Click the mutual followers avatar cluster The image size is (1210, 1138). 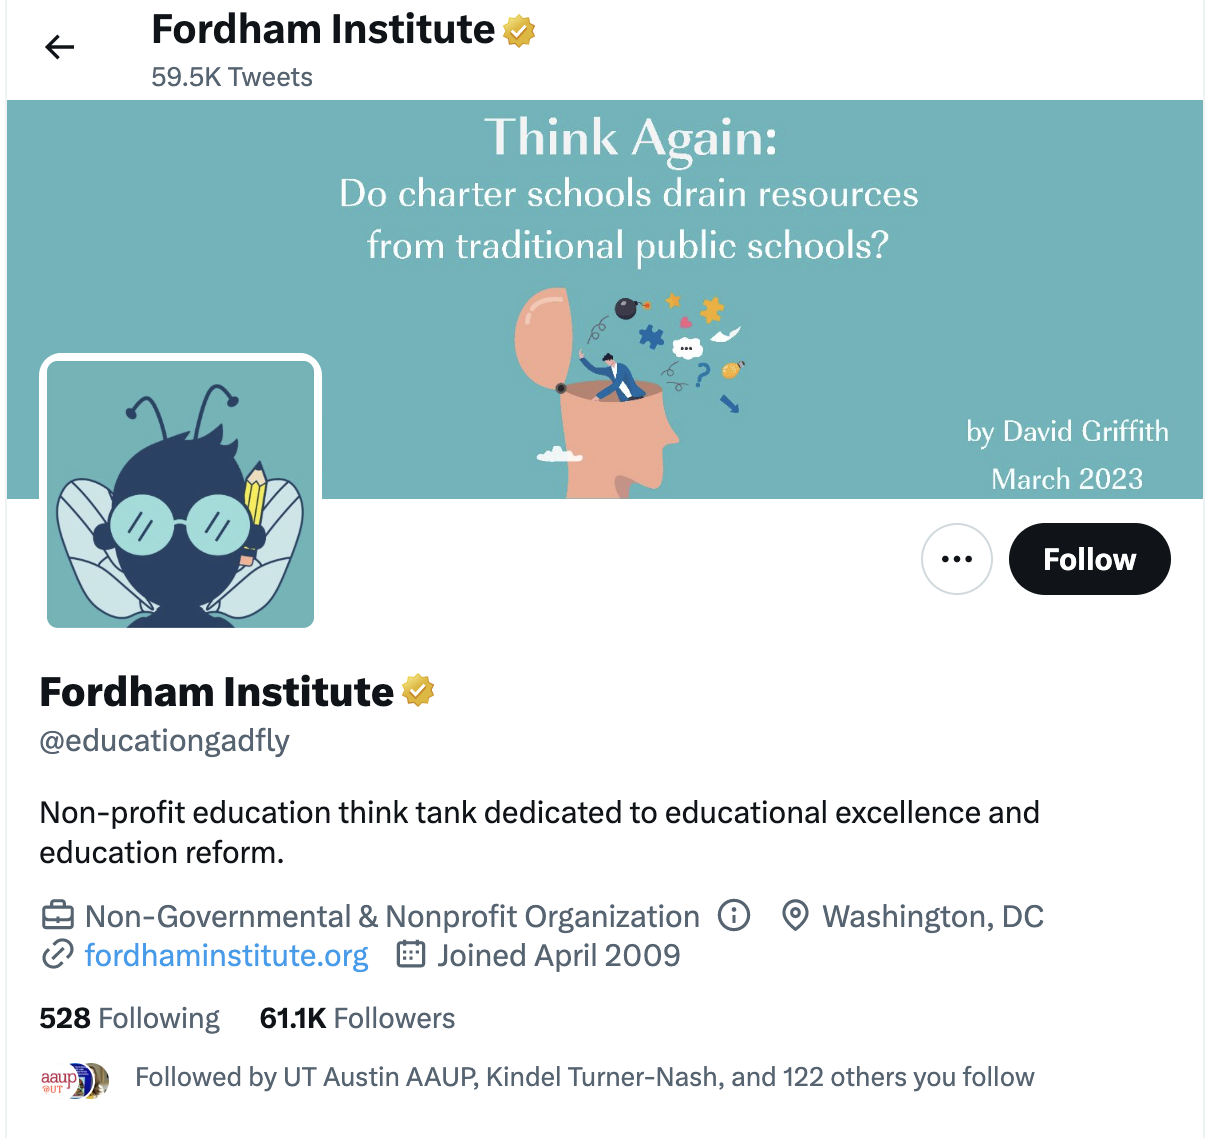(75, 1079)
